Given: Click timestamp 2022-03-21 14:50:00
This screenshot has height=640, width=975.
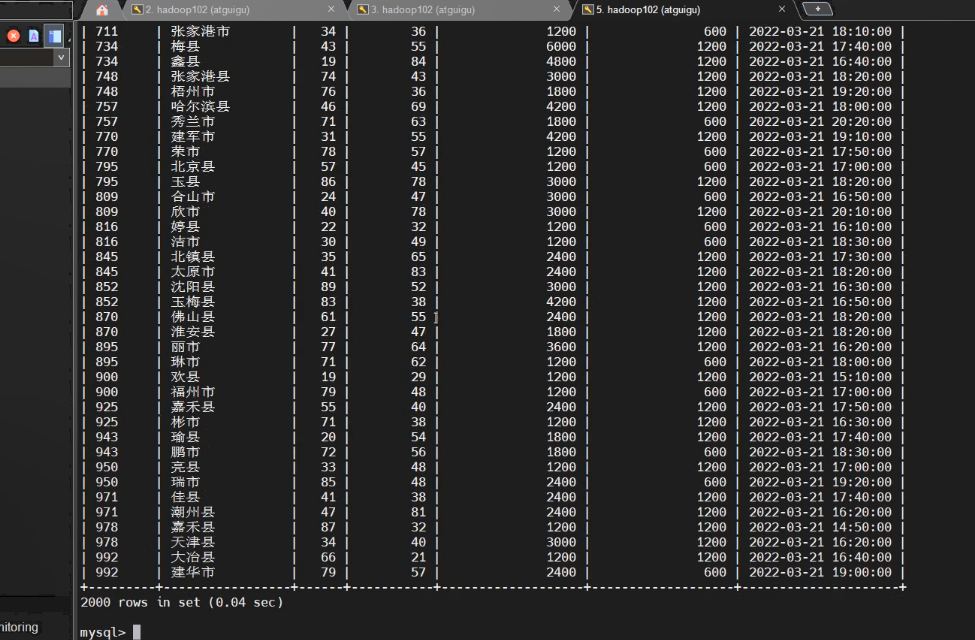Looking at the screenshot, I should pyautogui.click(x=820, y=527).
